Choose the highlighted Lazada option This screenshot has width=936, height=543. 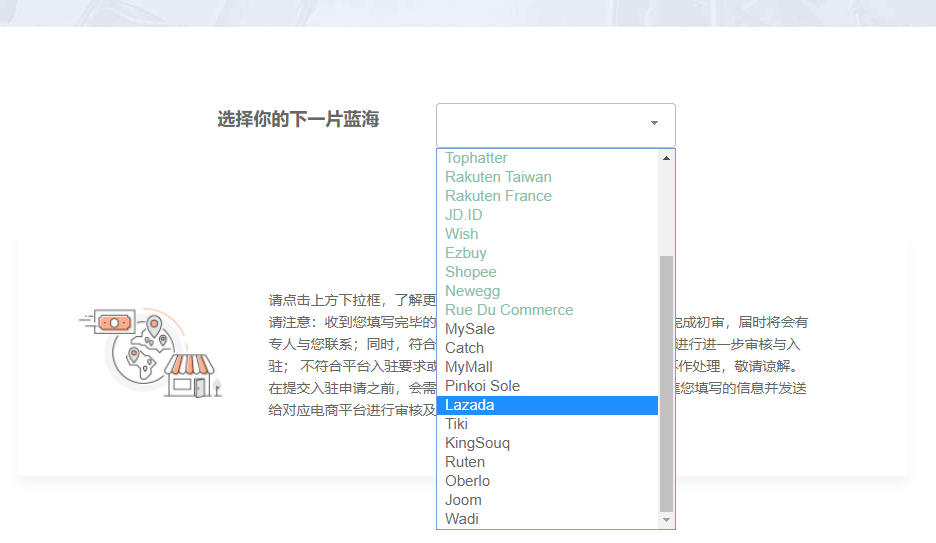tap(547, 405)
